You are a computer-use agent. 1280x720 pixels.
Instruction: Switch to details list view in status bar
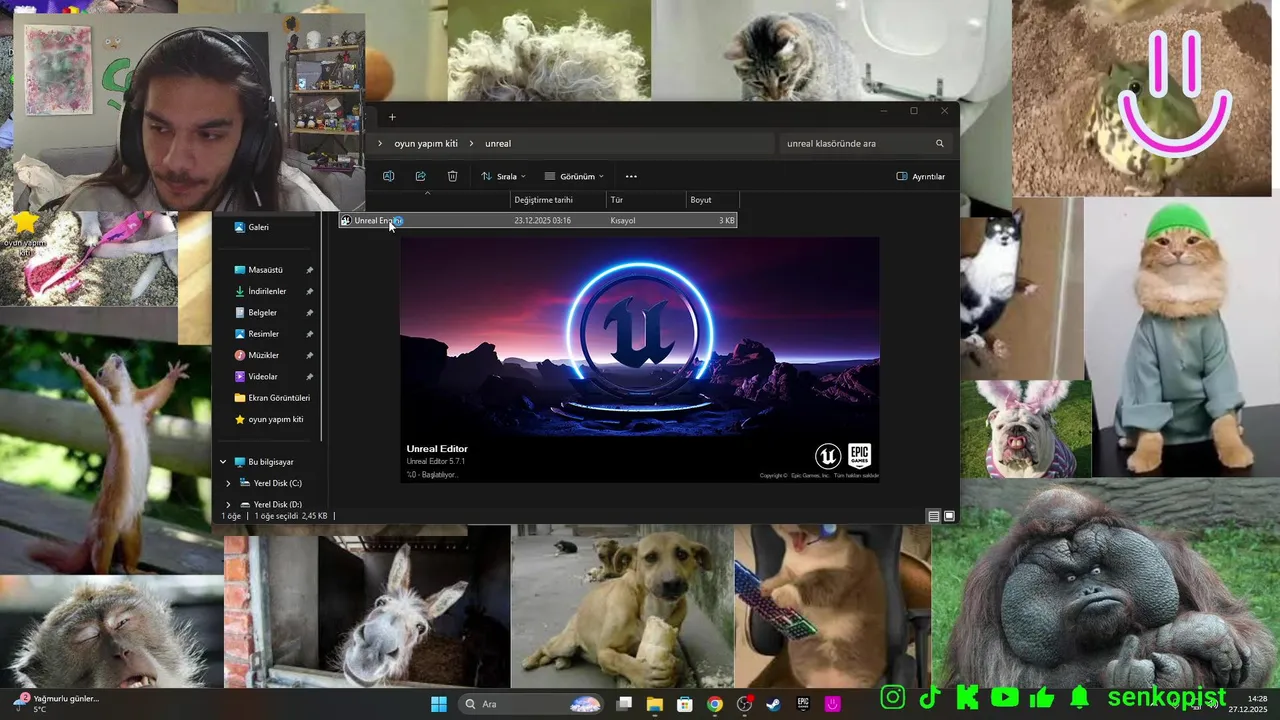933,517
